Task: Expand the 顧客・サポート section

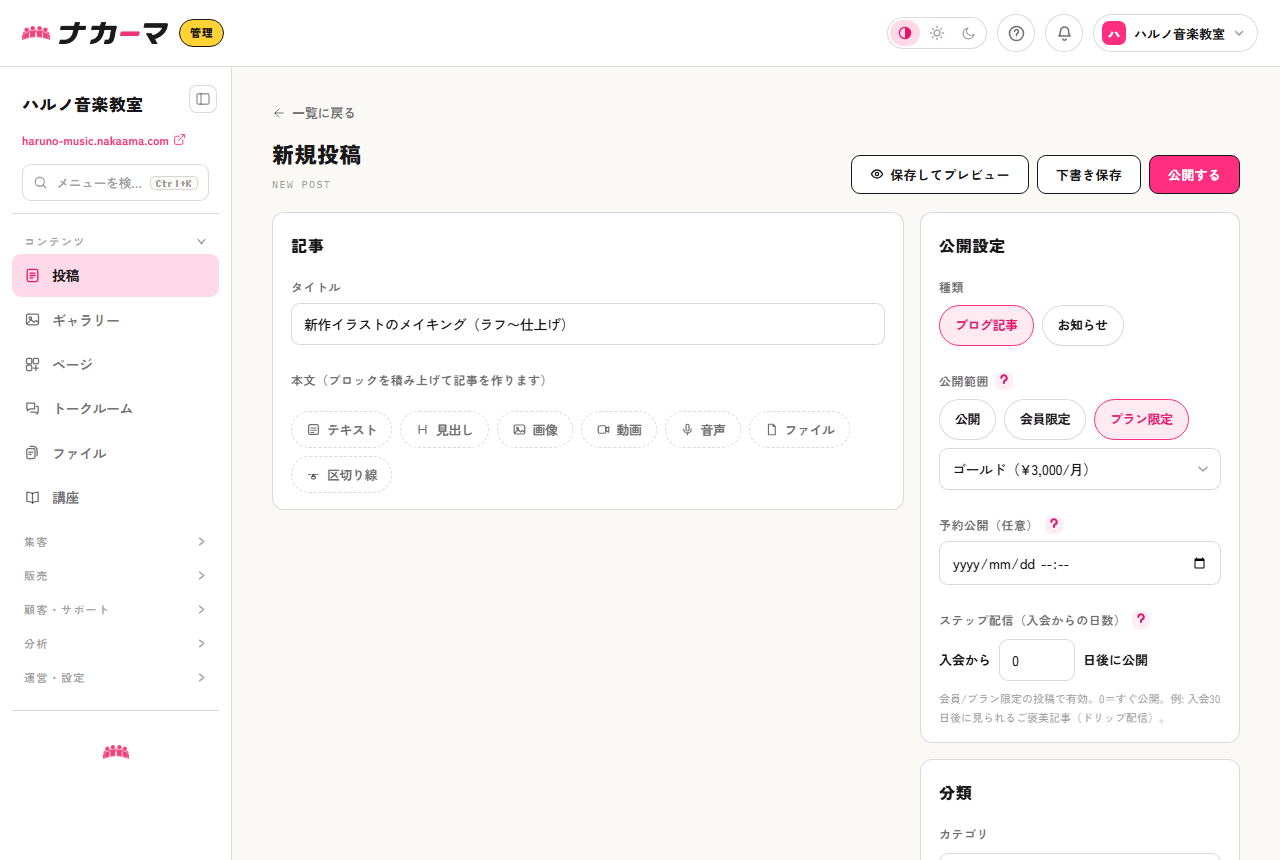Action: click(x=115, y=610)
